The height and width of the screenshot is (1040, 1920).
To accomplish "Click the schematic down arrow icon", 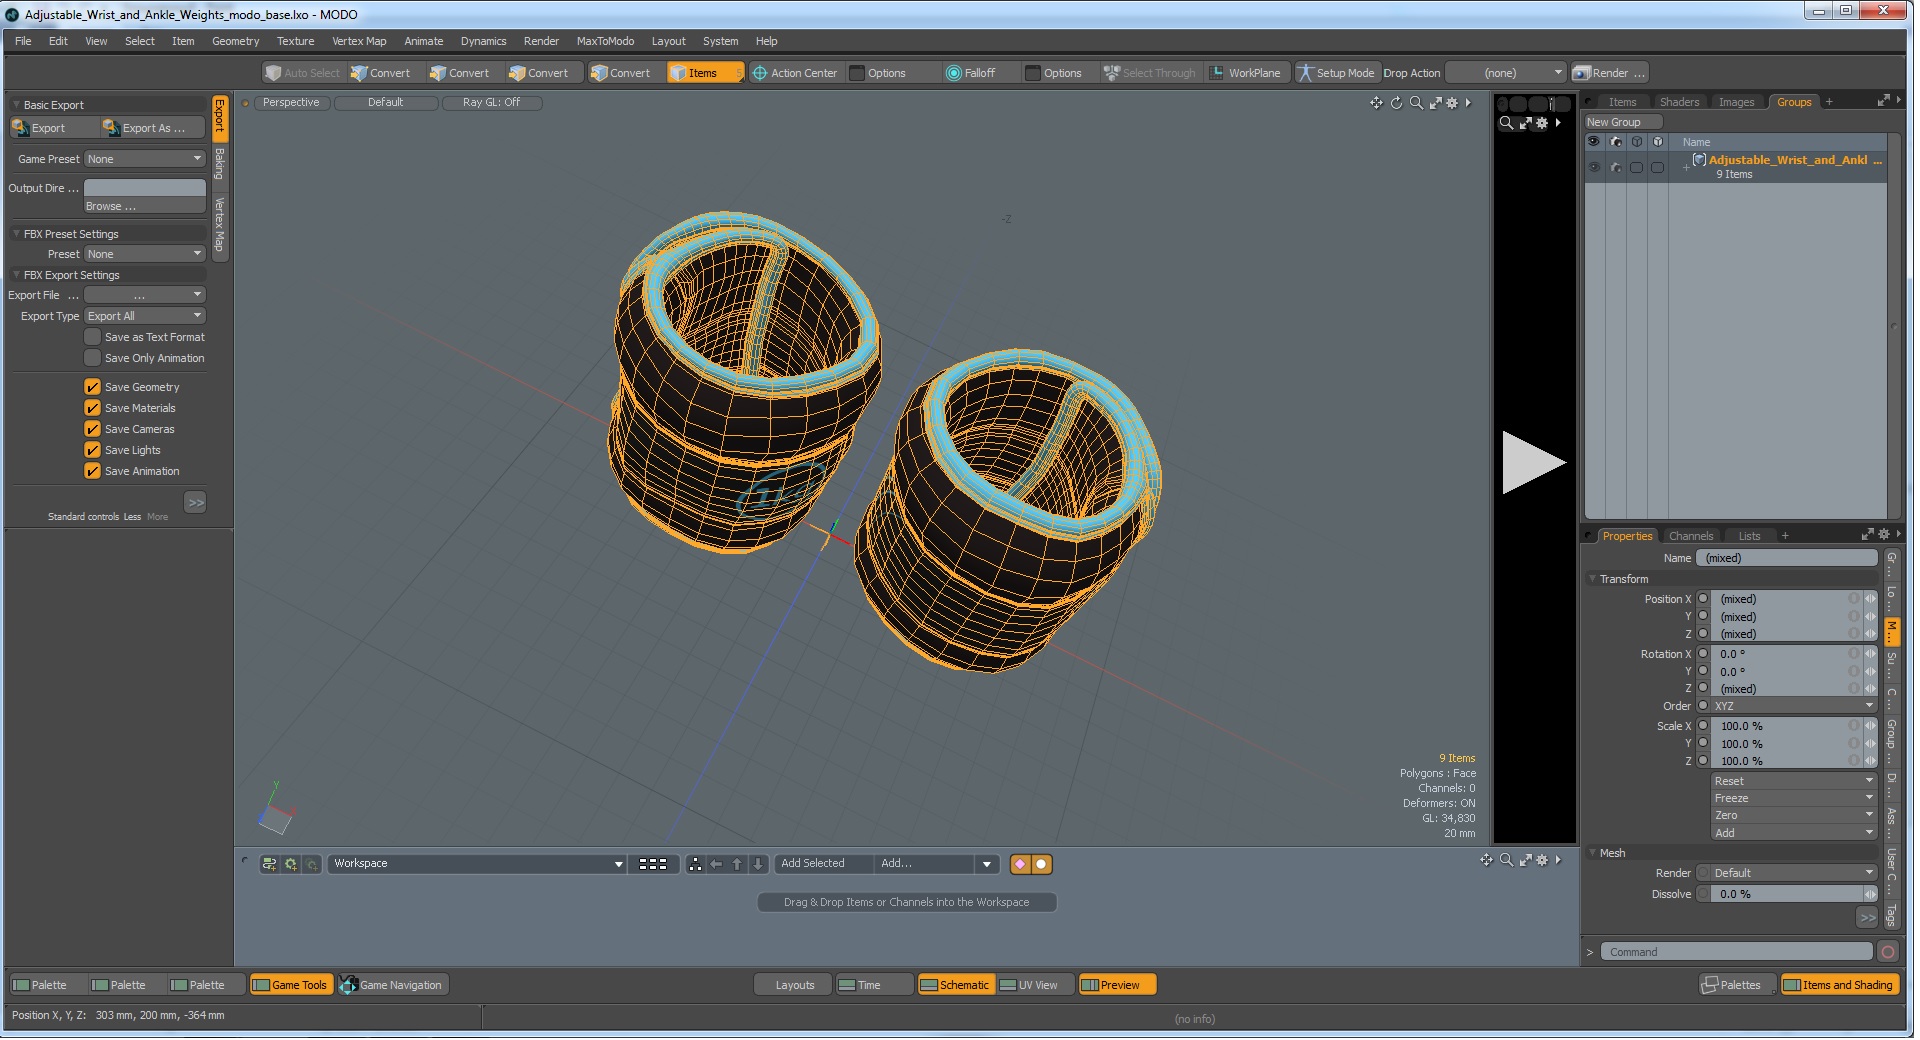I will (x=758, y=864).
